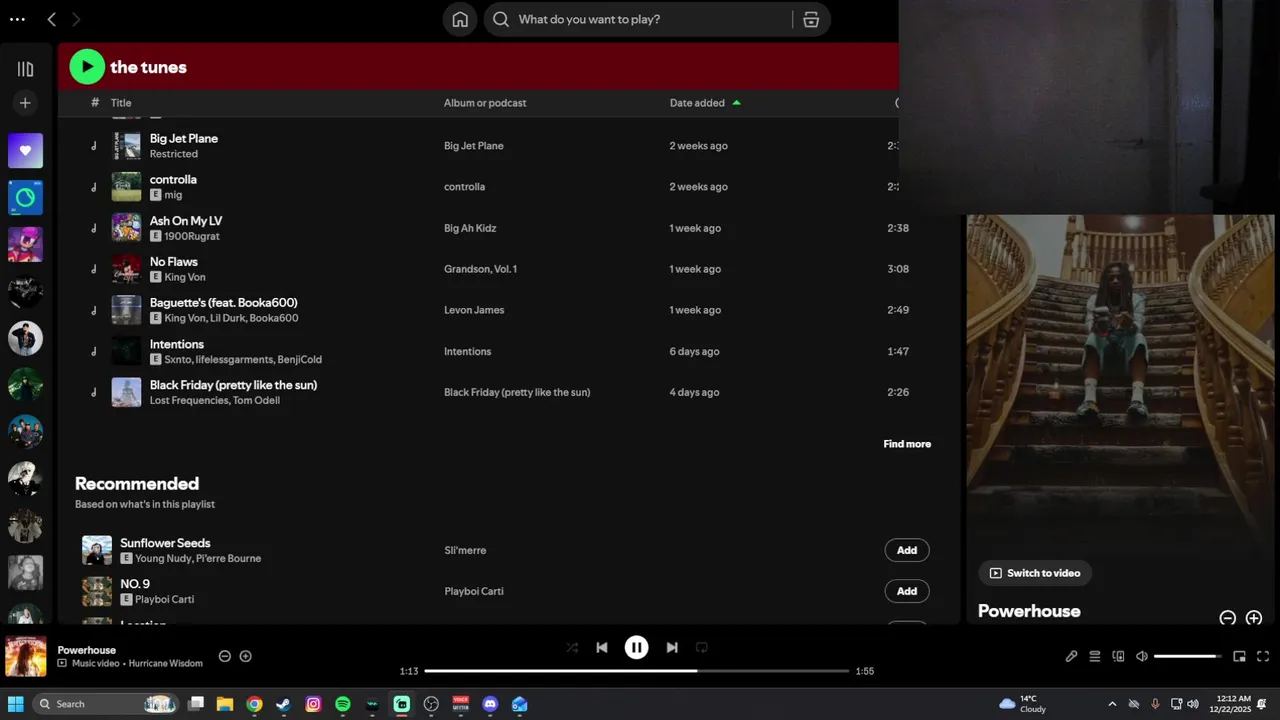
Task: Mute audio with speaker icon
Action: click(x=1142, y=656)
